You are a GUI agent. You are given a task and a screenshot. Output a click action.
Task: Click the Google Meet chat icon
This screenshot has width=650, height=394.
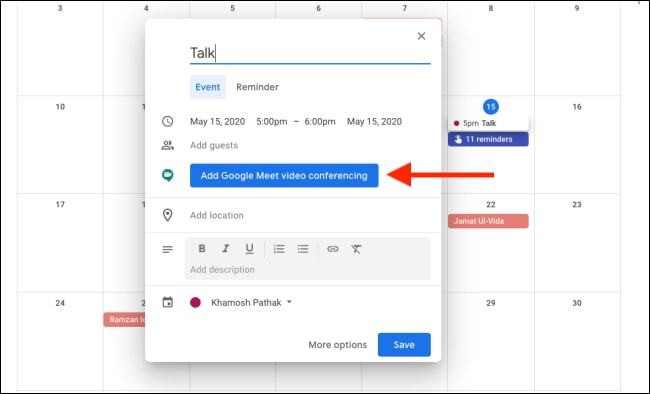[x=167, y=175]
